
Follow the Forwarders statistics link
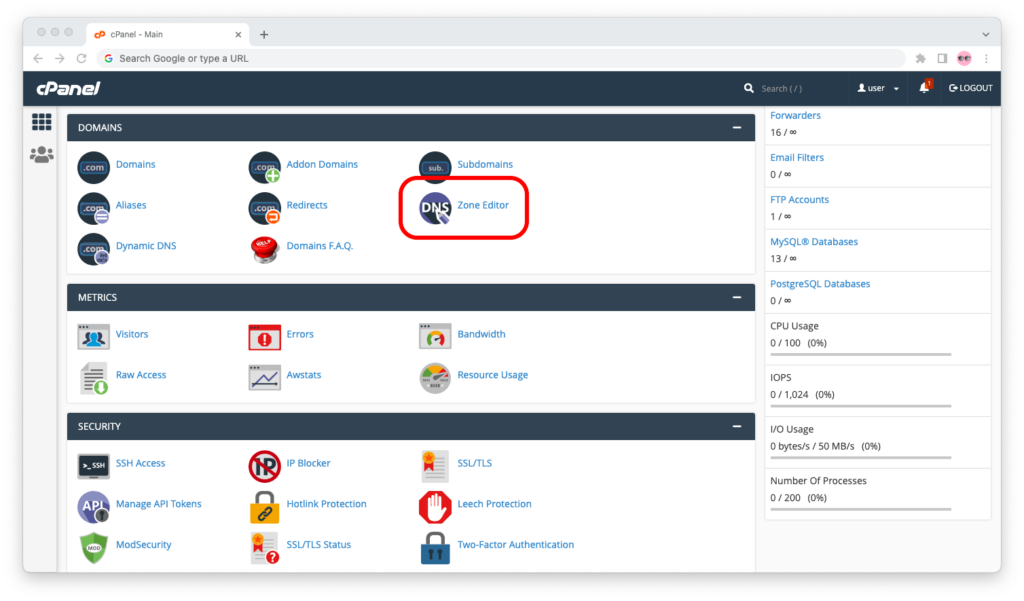[x=795, y=116]
